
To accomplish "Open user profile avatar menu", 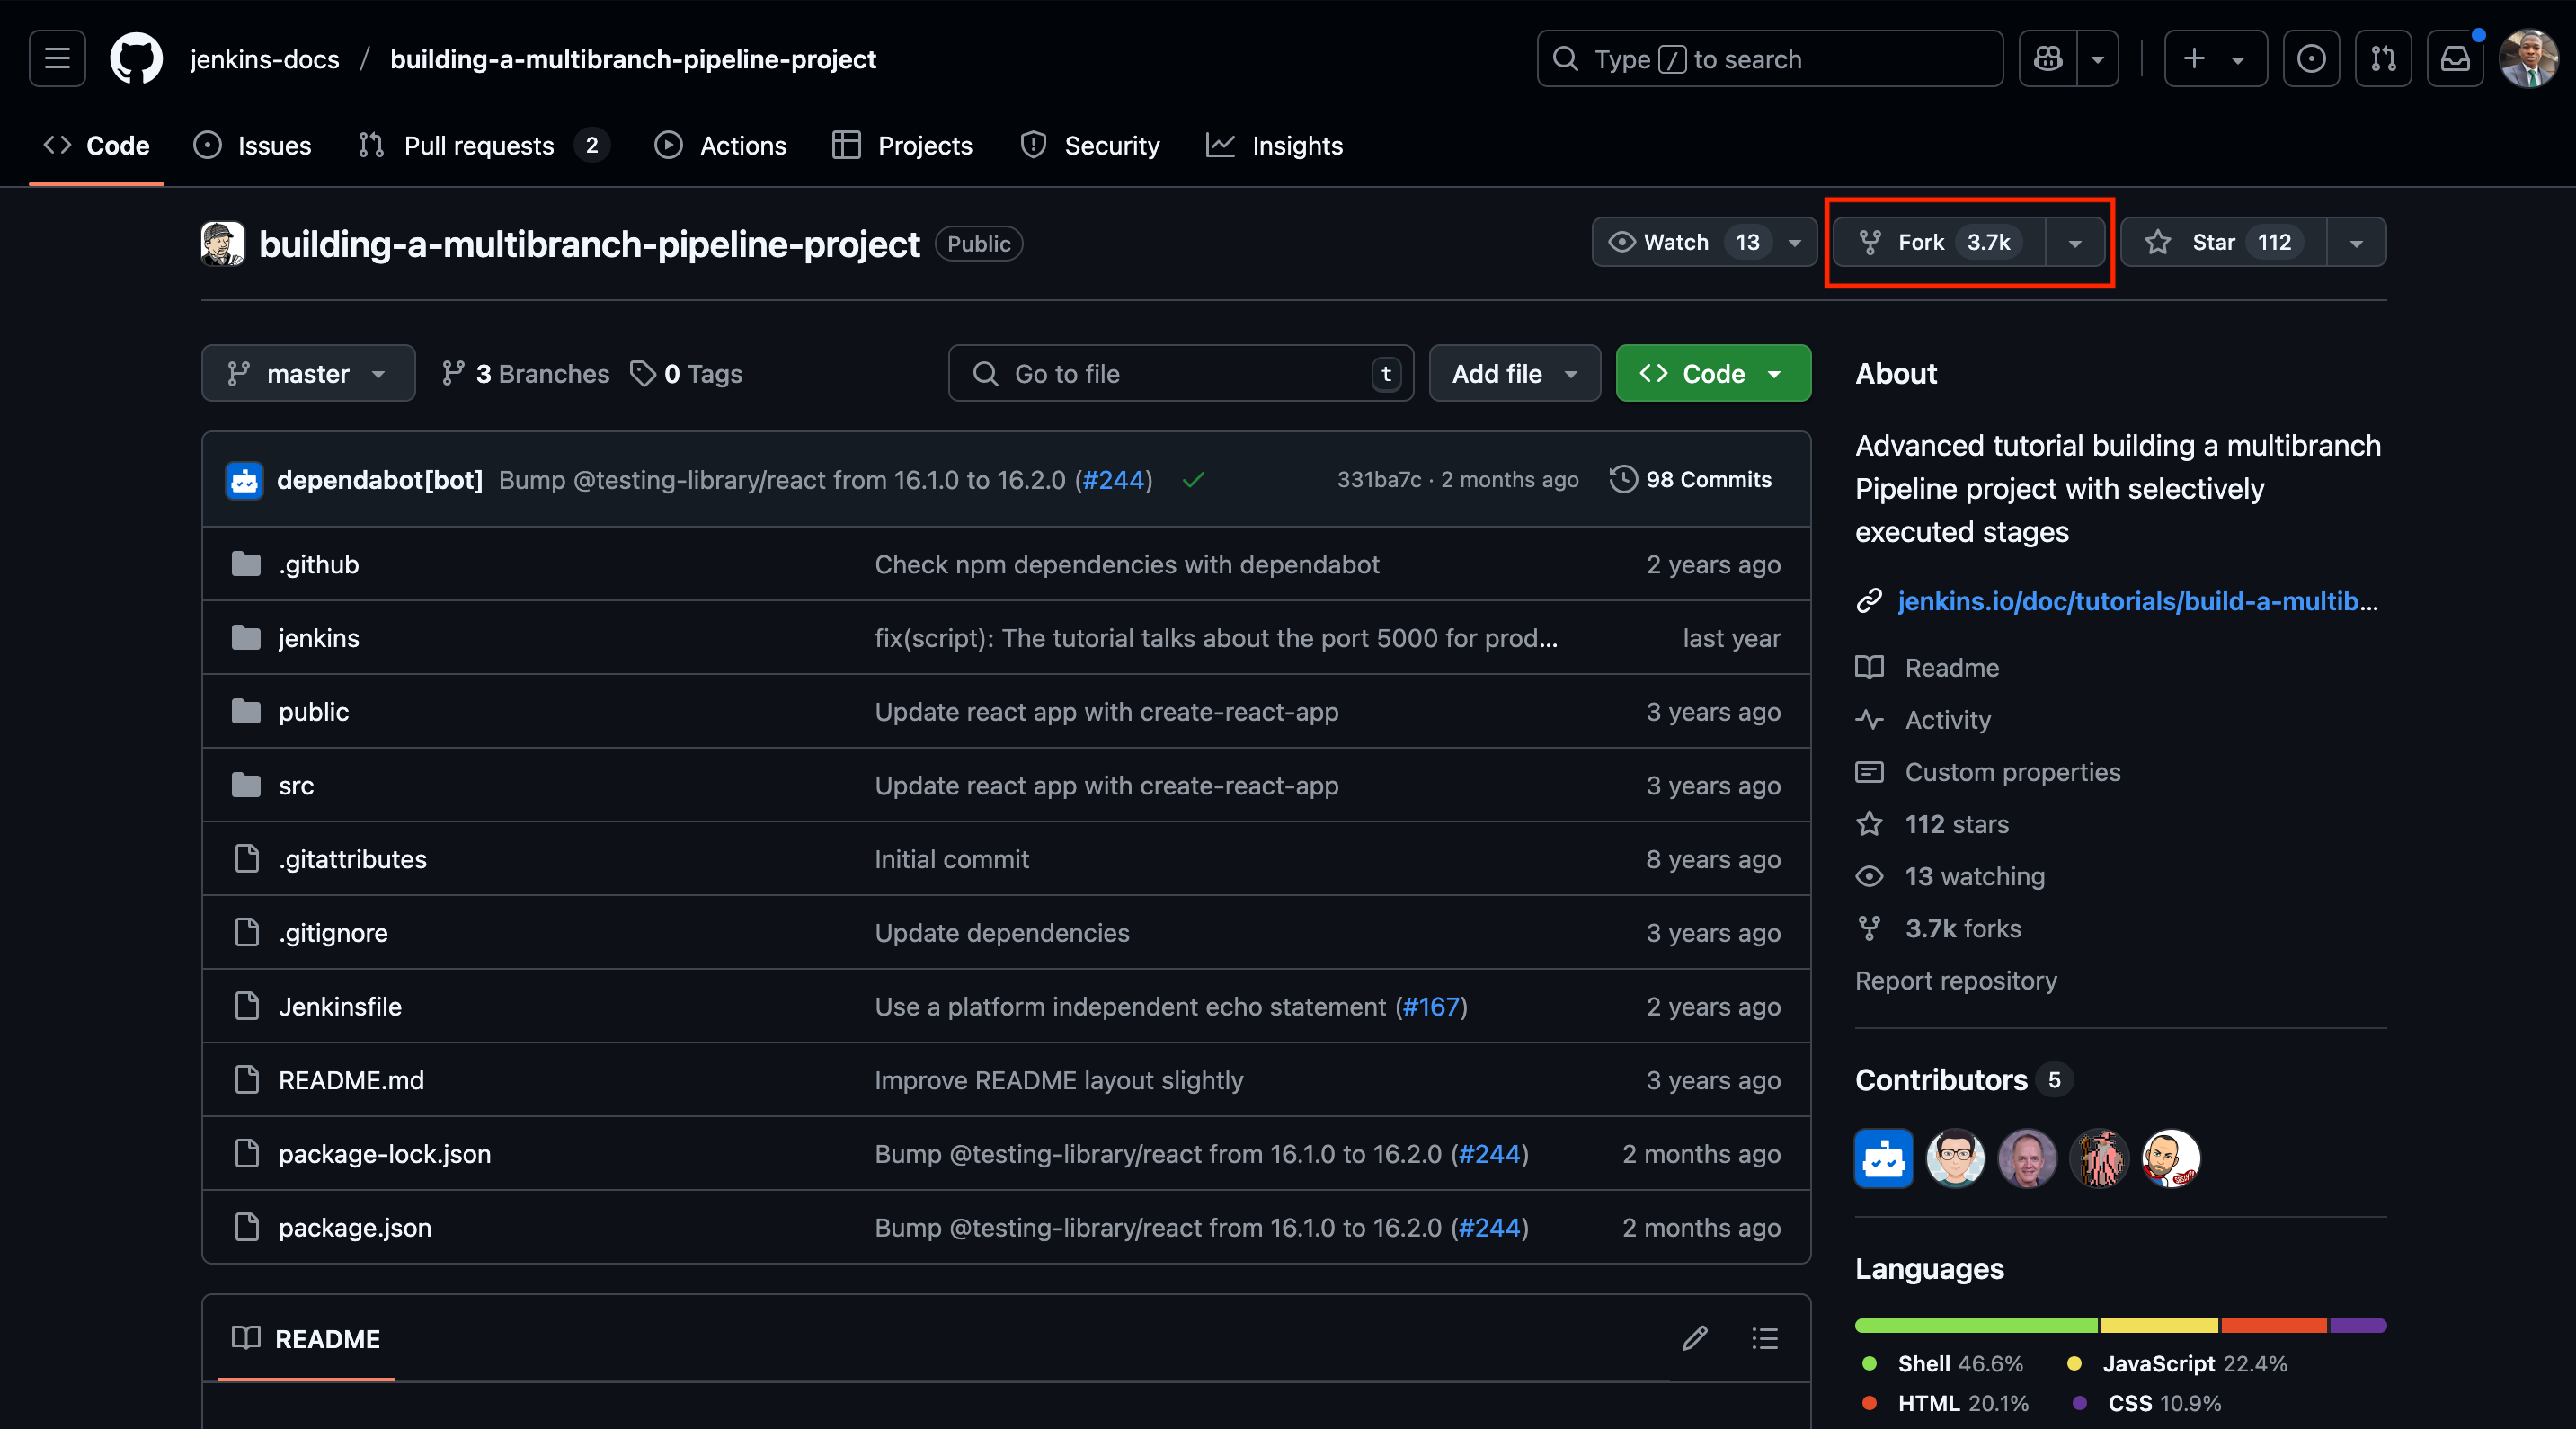I will click(2528, 59).
